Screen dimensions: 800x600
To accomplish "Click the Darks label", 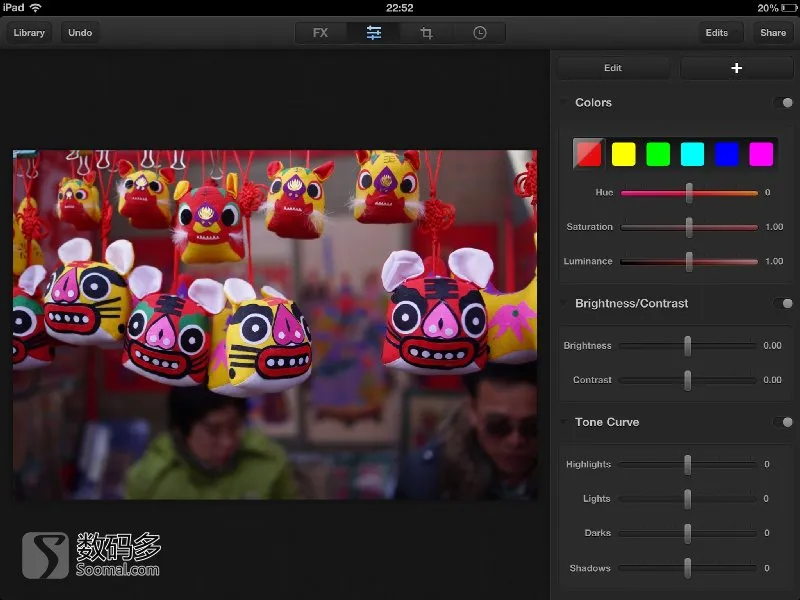I will (x=597, y=533).
